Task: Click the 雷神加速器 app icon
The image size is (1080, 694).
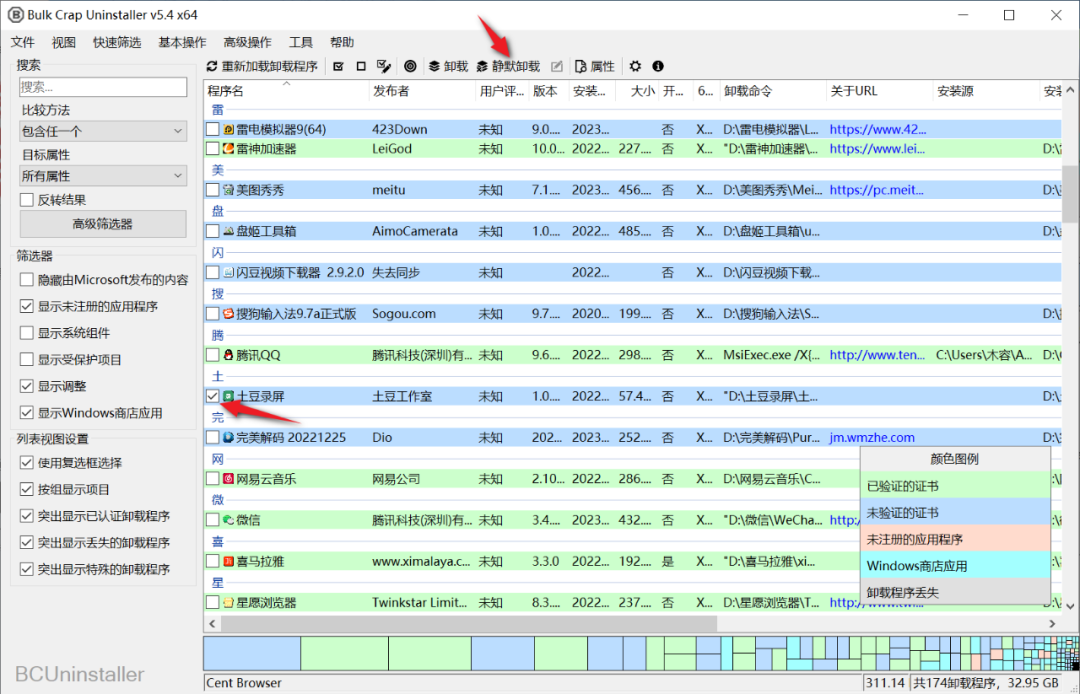Action: point(229,149)
